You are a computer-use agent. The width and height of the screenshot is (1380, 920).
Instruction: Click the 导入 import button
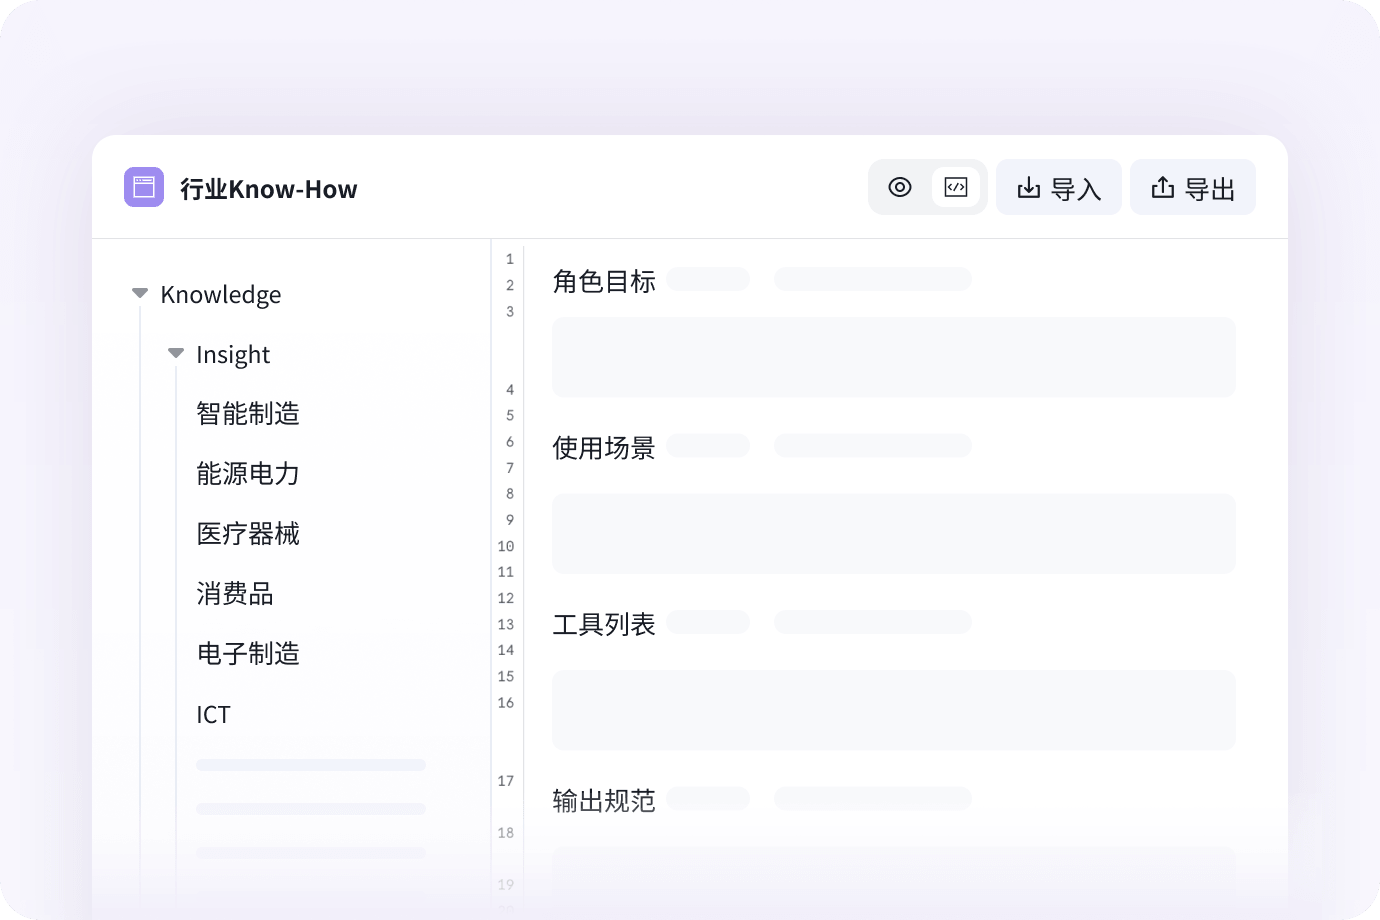coord(1059,187)
